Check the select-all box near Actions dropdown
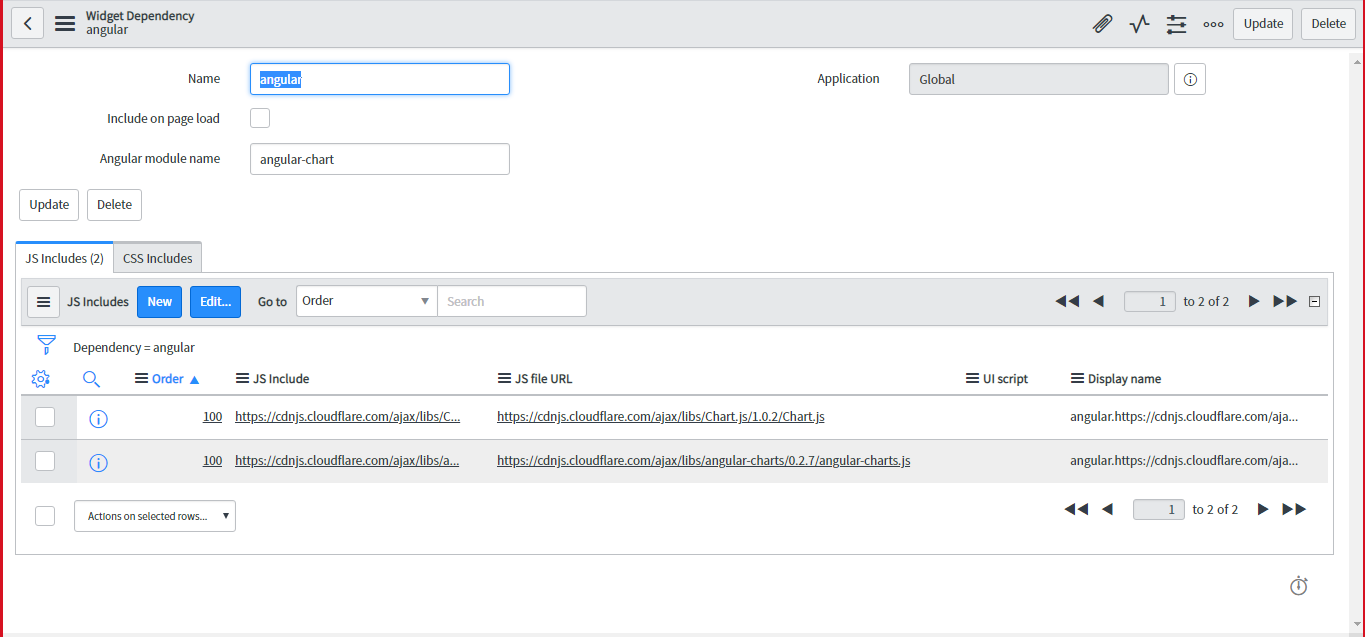1365x637 pixels. (44, 515)
